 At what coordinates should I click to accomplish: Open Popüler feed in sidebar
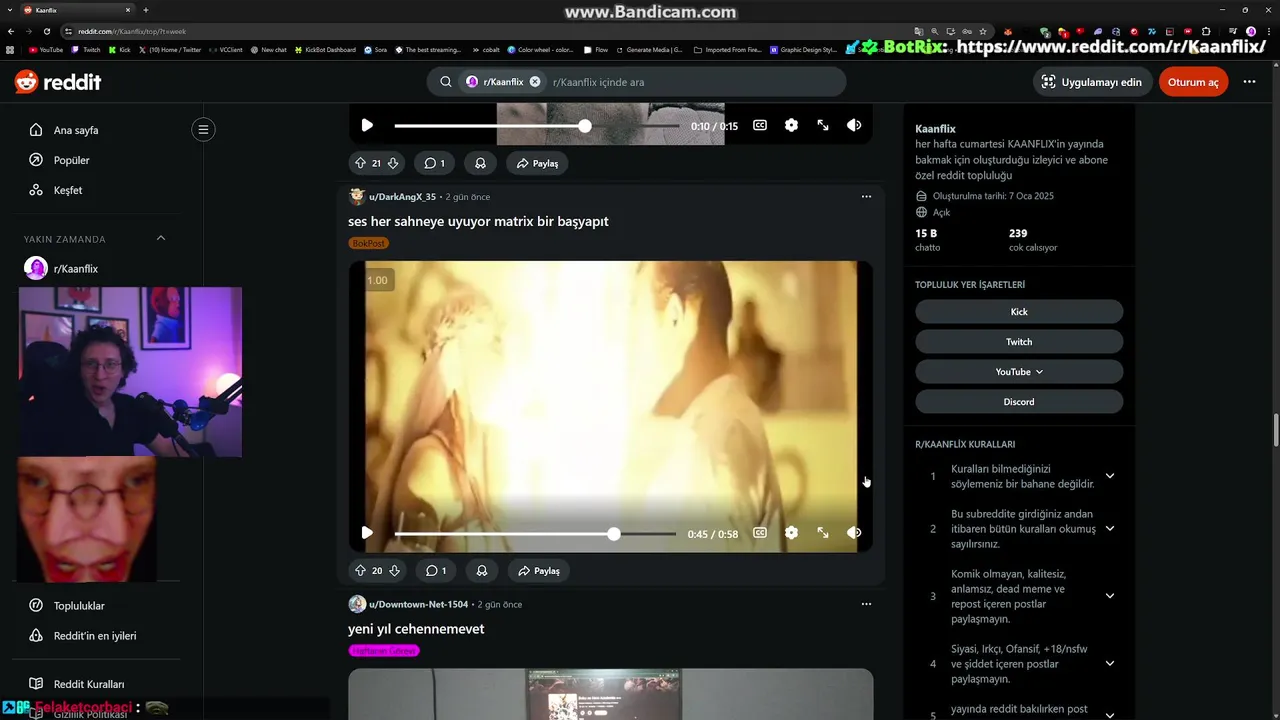point(71,160)
